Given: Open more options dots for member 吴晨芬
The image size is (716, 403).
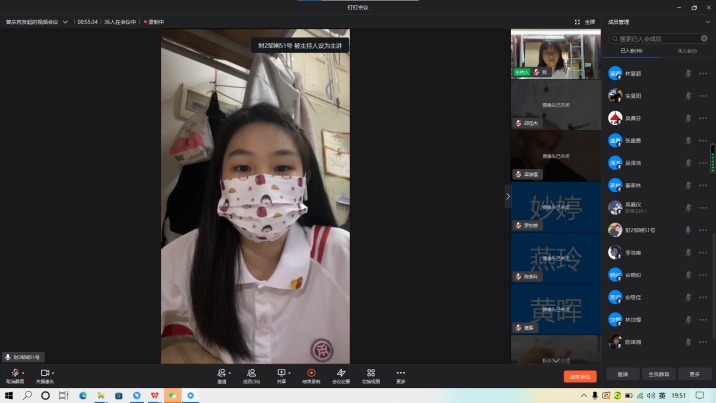Looking at the screenshot, I should pos(702,118).
